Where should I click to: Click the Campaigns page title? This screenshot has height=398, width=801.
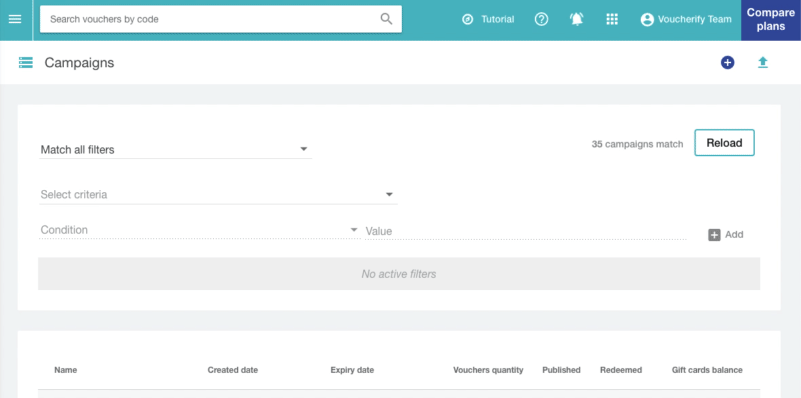pos(79,63)
